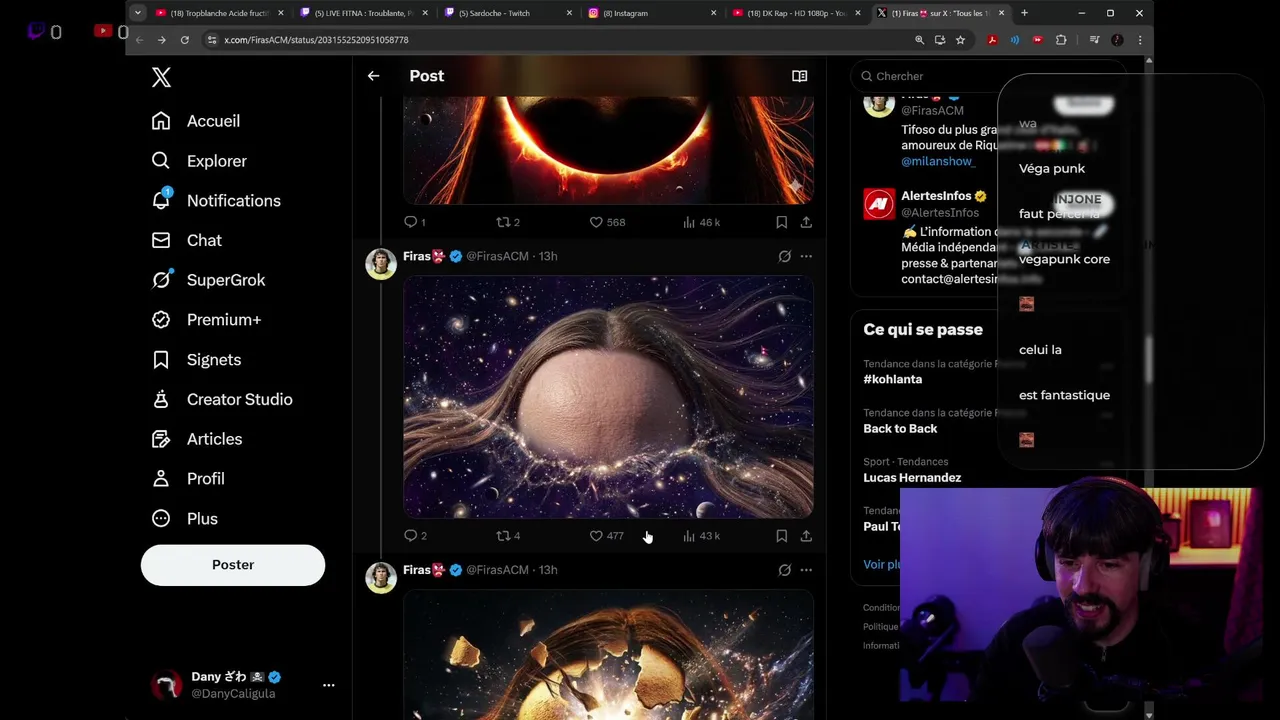Viewport: 1280px width, 720px height.
Task: Bookmark this page with the star
Action: (x=960, y=40)
